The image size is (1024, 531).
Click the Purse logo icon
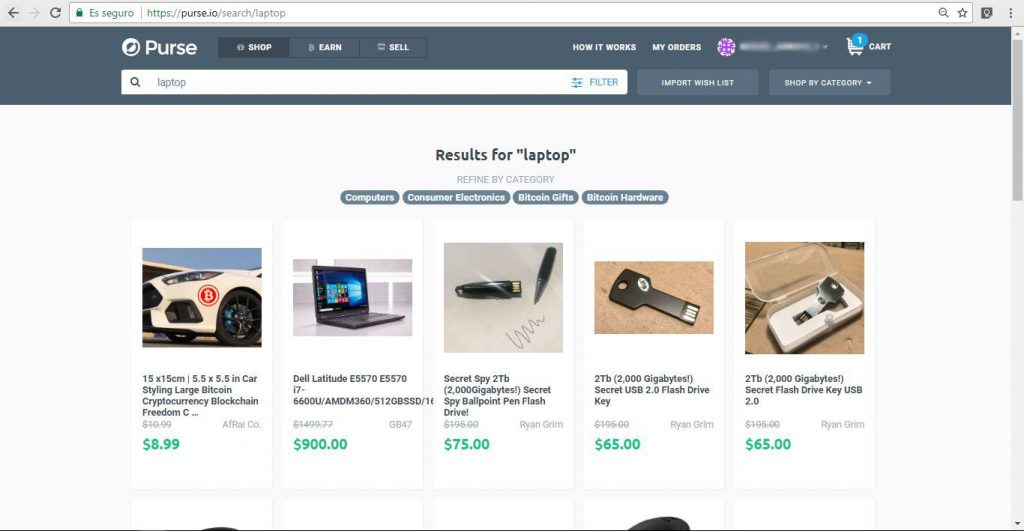(131, 47)
